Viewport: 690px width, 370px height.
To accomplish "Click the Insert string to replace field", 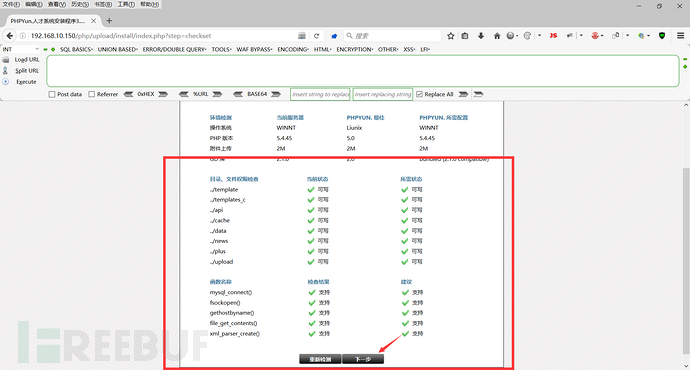I will click(x=320, y=94).
